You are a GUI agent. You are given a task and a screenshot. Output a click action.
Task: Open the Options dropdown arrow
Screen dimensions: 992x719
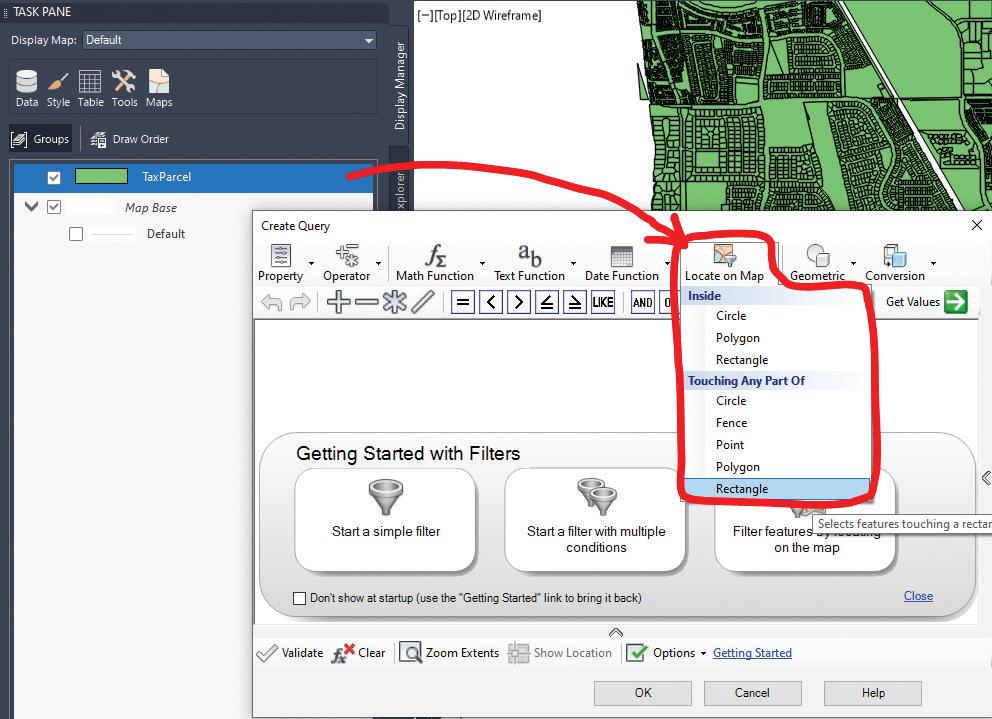(x=703, y=653)
